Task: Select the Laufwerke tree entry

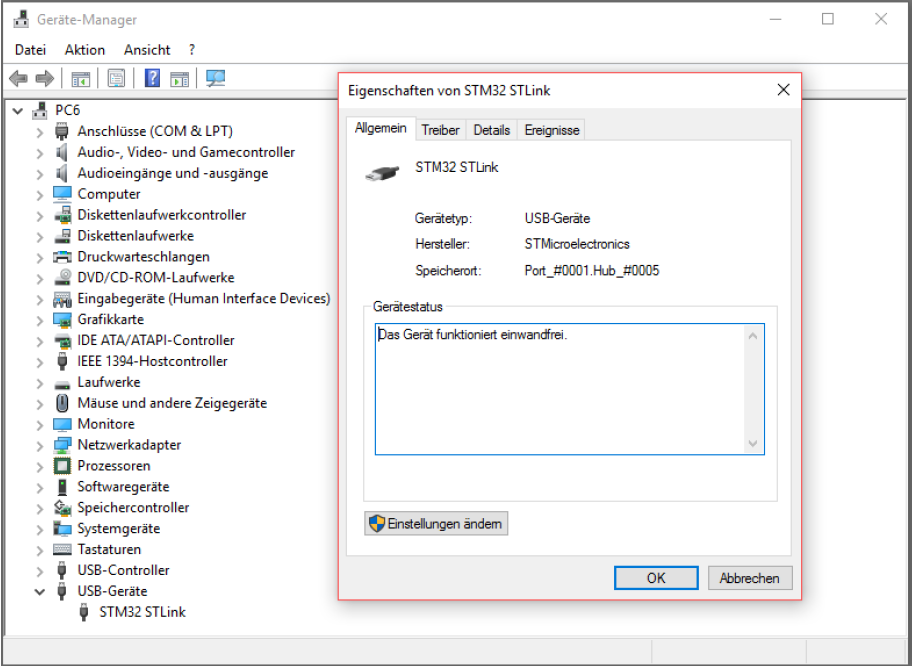Action: click(109, 382)
